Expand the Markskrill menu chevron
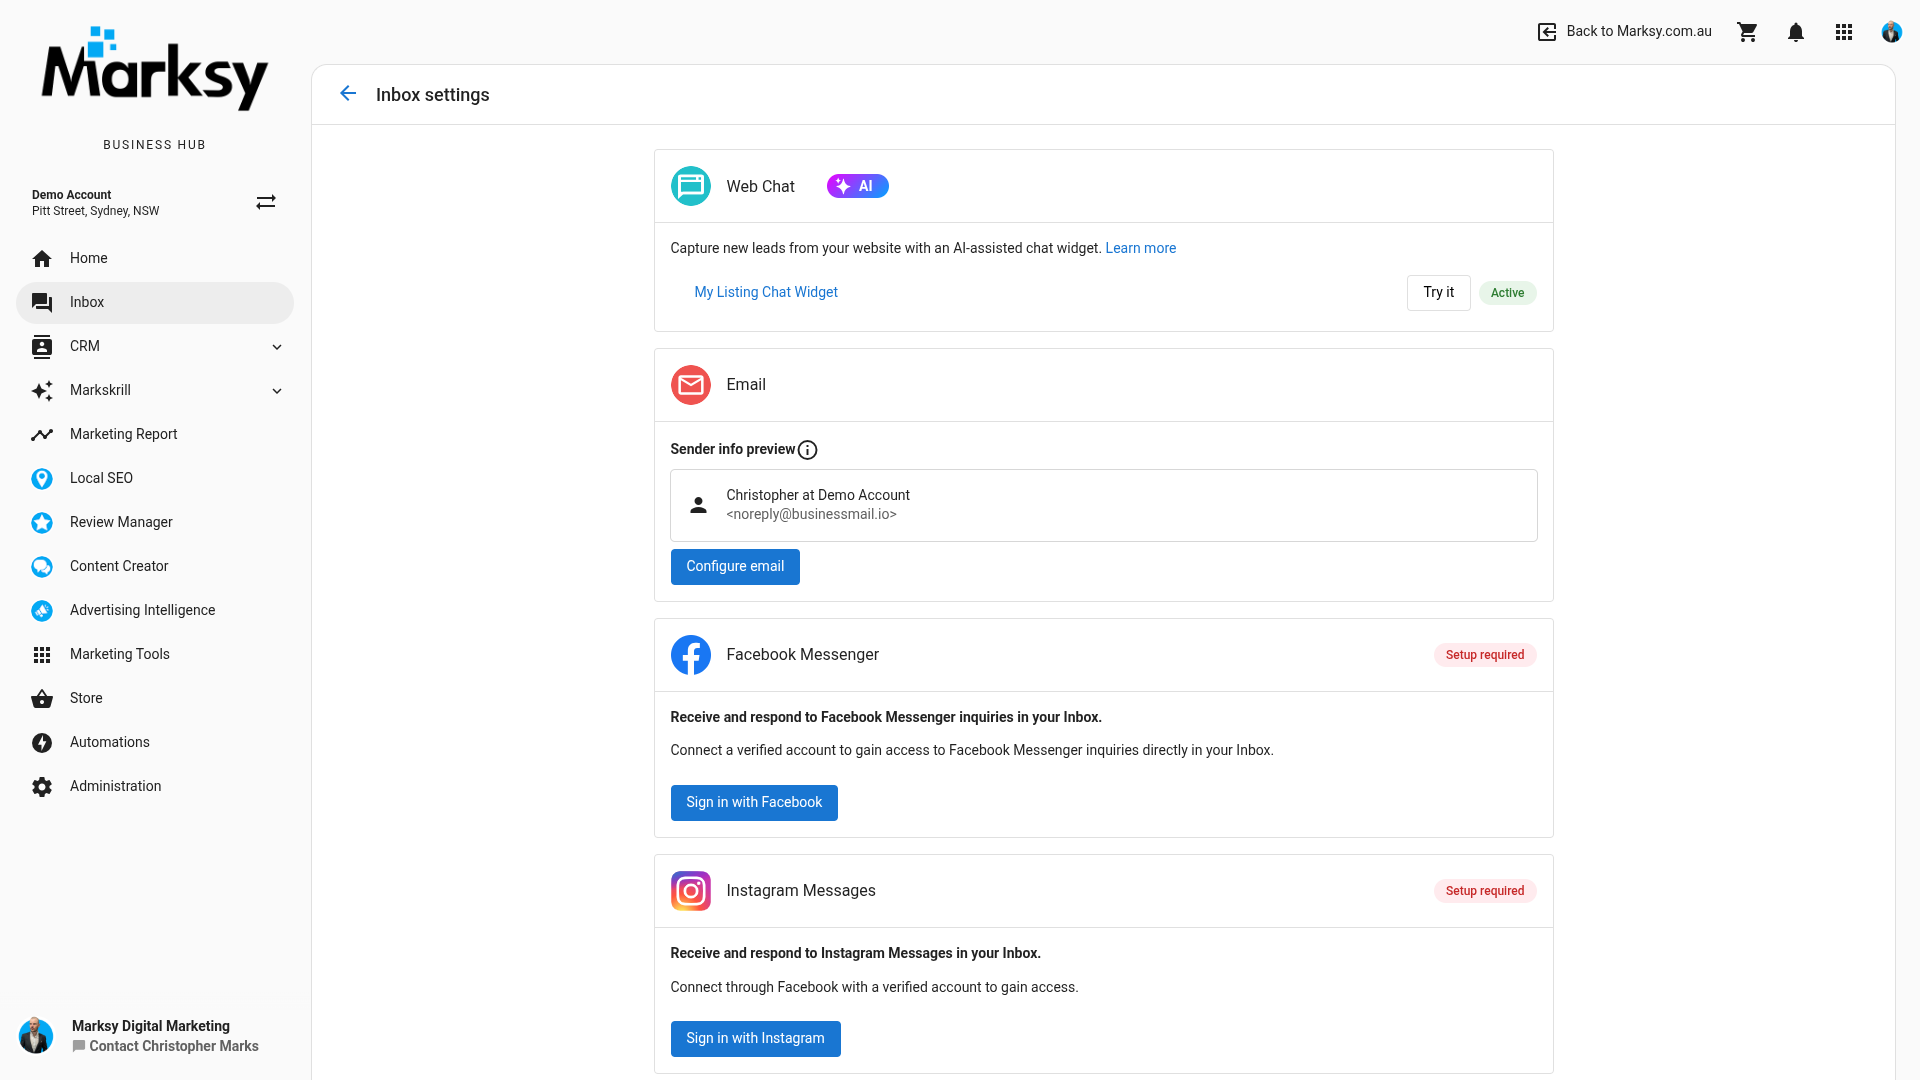The width and height of the screenshot is (1920, 1080). pyautogui.click(x=277, y=391)
